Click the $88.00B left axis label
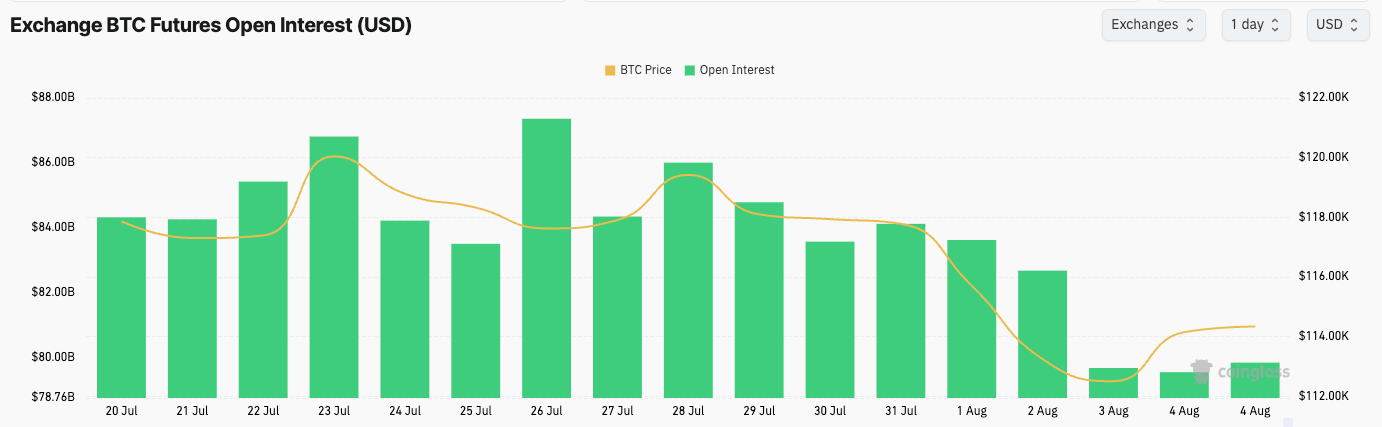This screenshot has height=427, width=1382. click(x=54, y=97)
